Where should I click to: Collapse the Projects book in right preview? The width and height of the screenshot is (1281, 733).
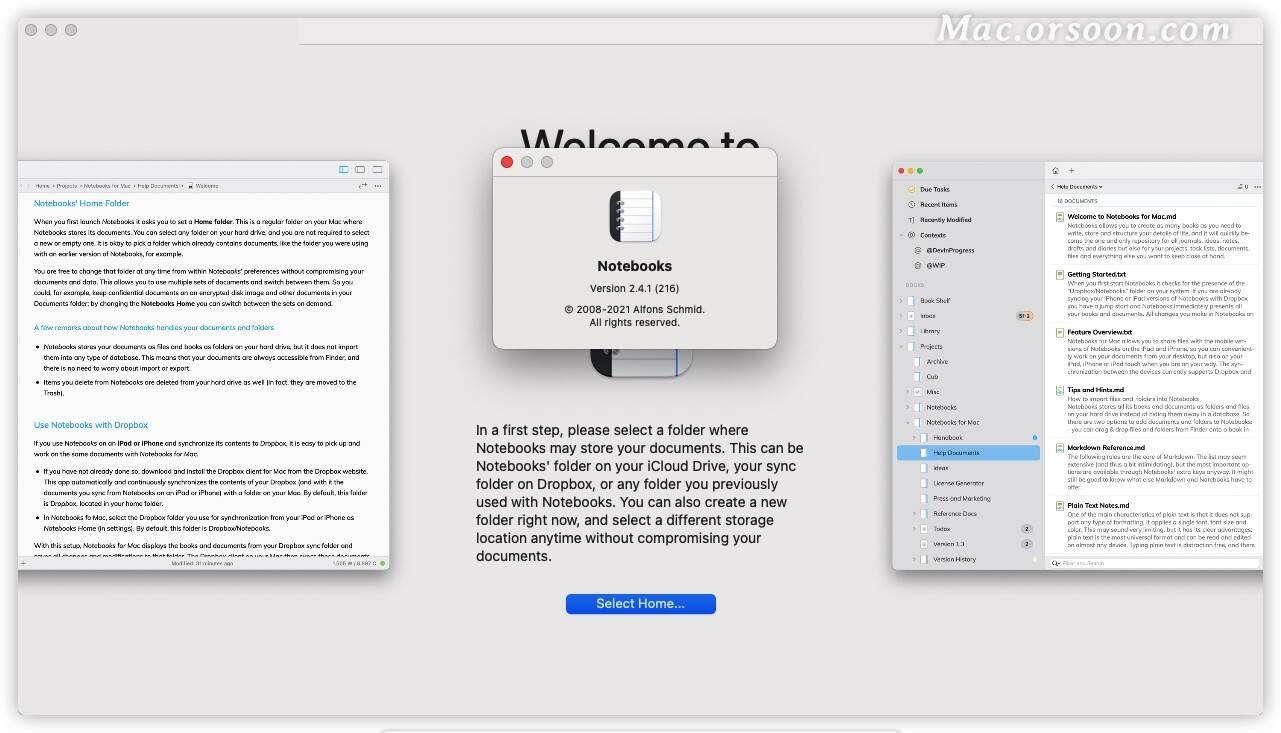pos(901,346)
